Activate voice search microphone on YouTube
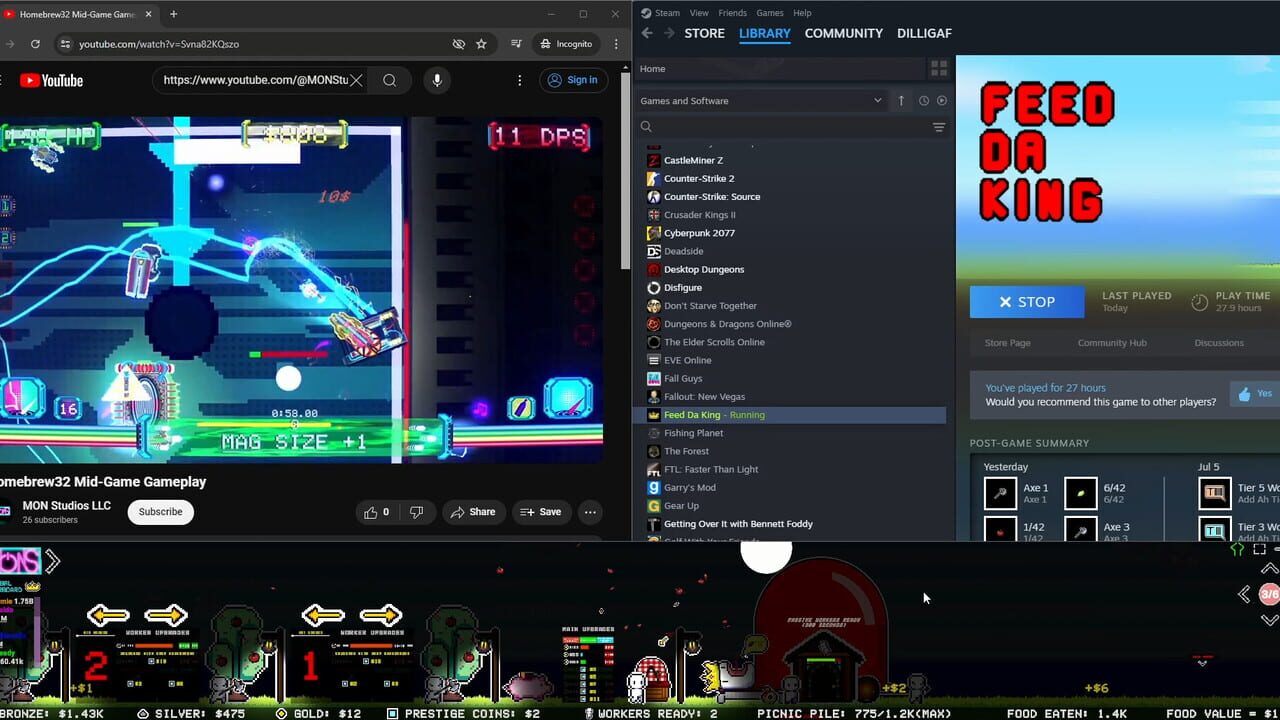1280x720 pixels. [437, 80]
